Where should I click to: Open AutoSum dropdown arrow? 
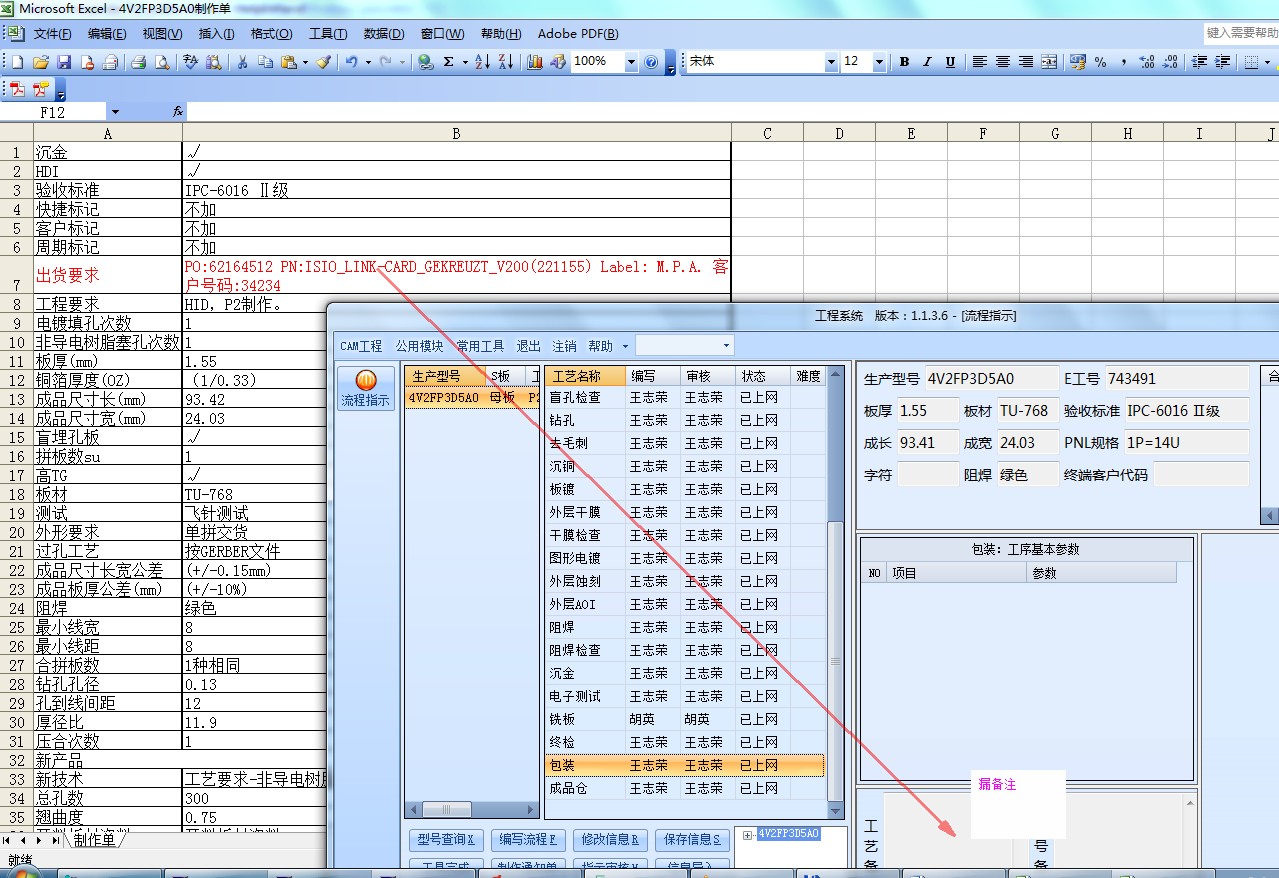pos(465,62)
